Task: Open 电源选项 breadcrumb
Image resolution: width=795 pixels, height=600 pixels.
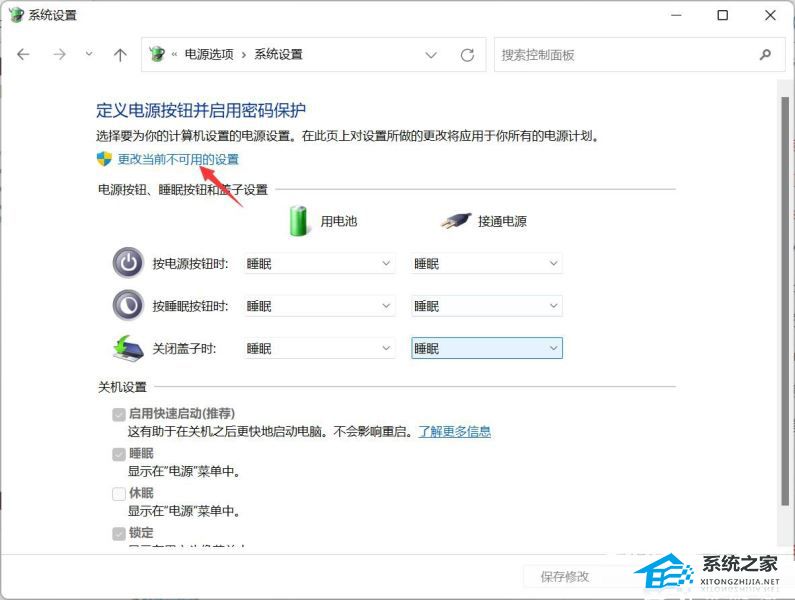Action: (x=209, y=54)
